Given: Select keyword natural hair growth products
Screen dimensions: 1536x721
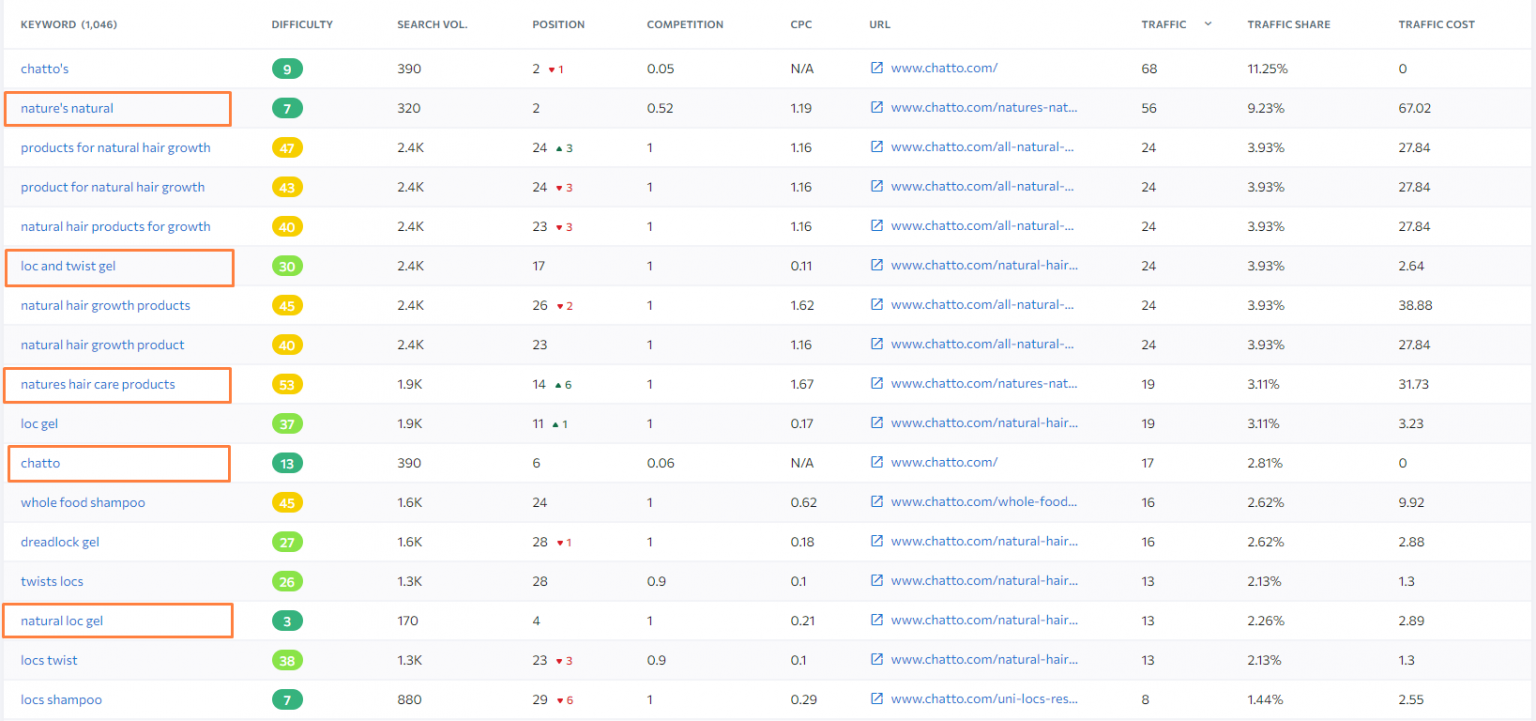Looking at the screenshot, I should click(x=105, y=305).
